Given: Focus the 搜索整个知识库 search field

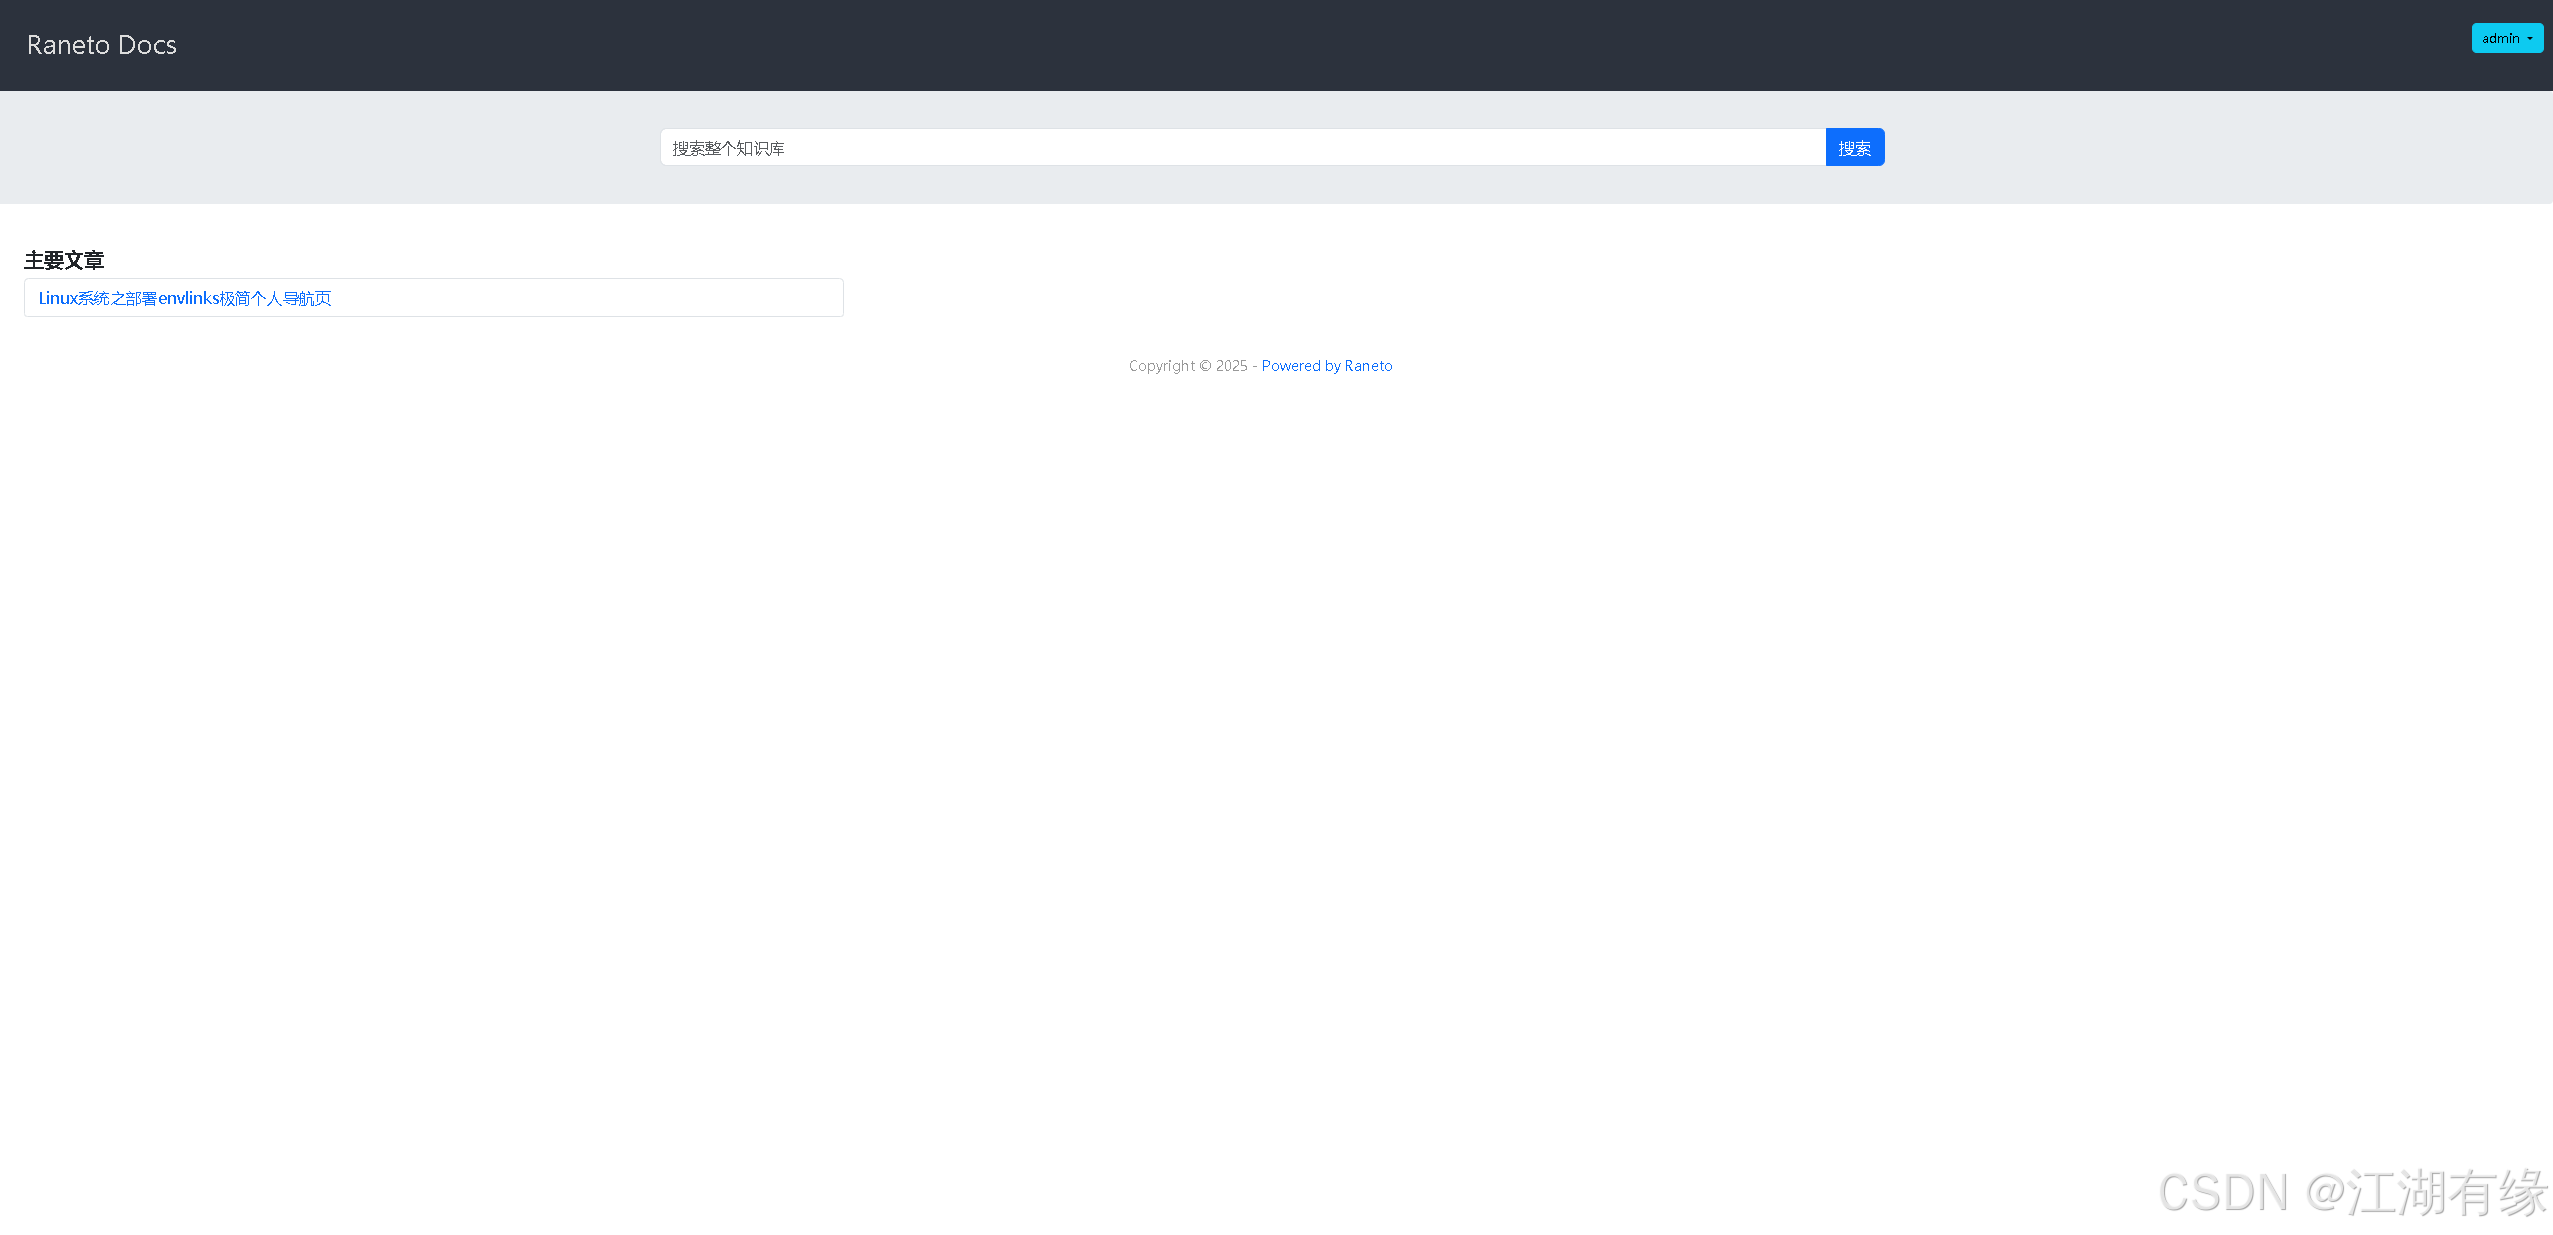Looking at the screenshot, I should point(1240,148).
